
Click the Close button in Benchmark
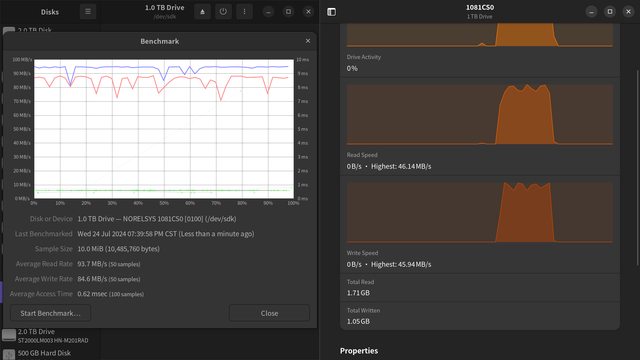pos(269,313)
